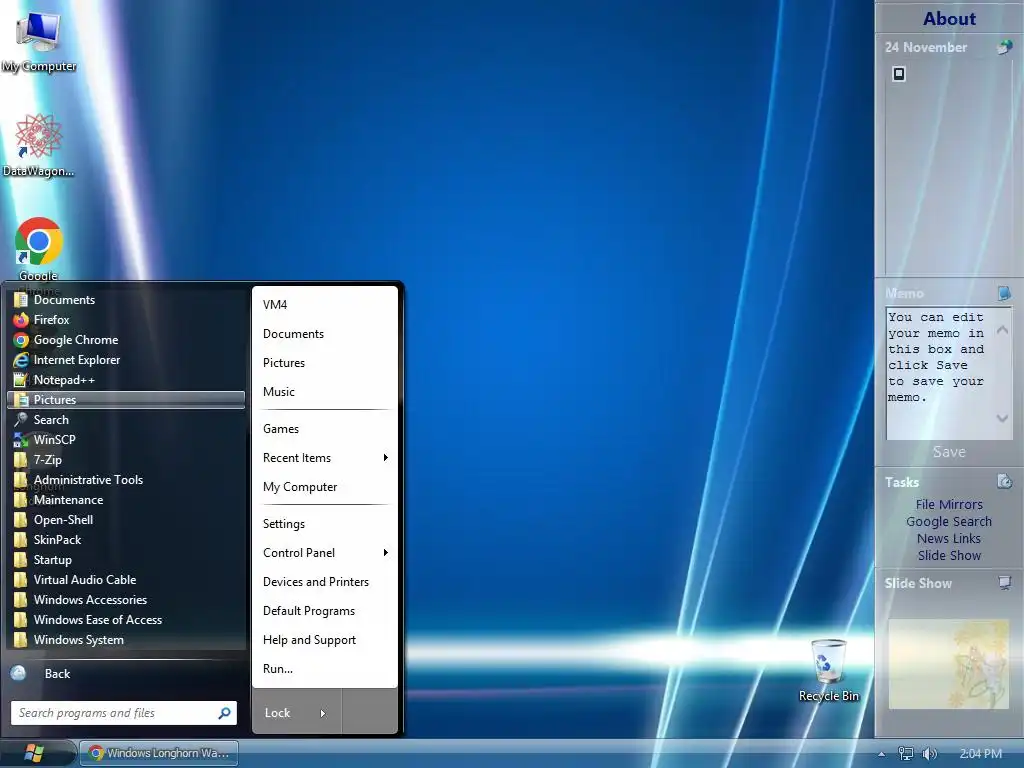Click the Google Chrome icon in programs list
Screen dimensions: 1024x768
[x=21, y=340]
